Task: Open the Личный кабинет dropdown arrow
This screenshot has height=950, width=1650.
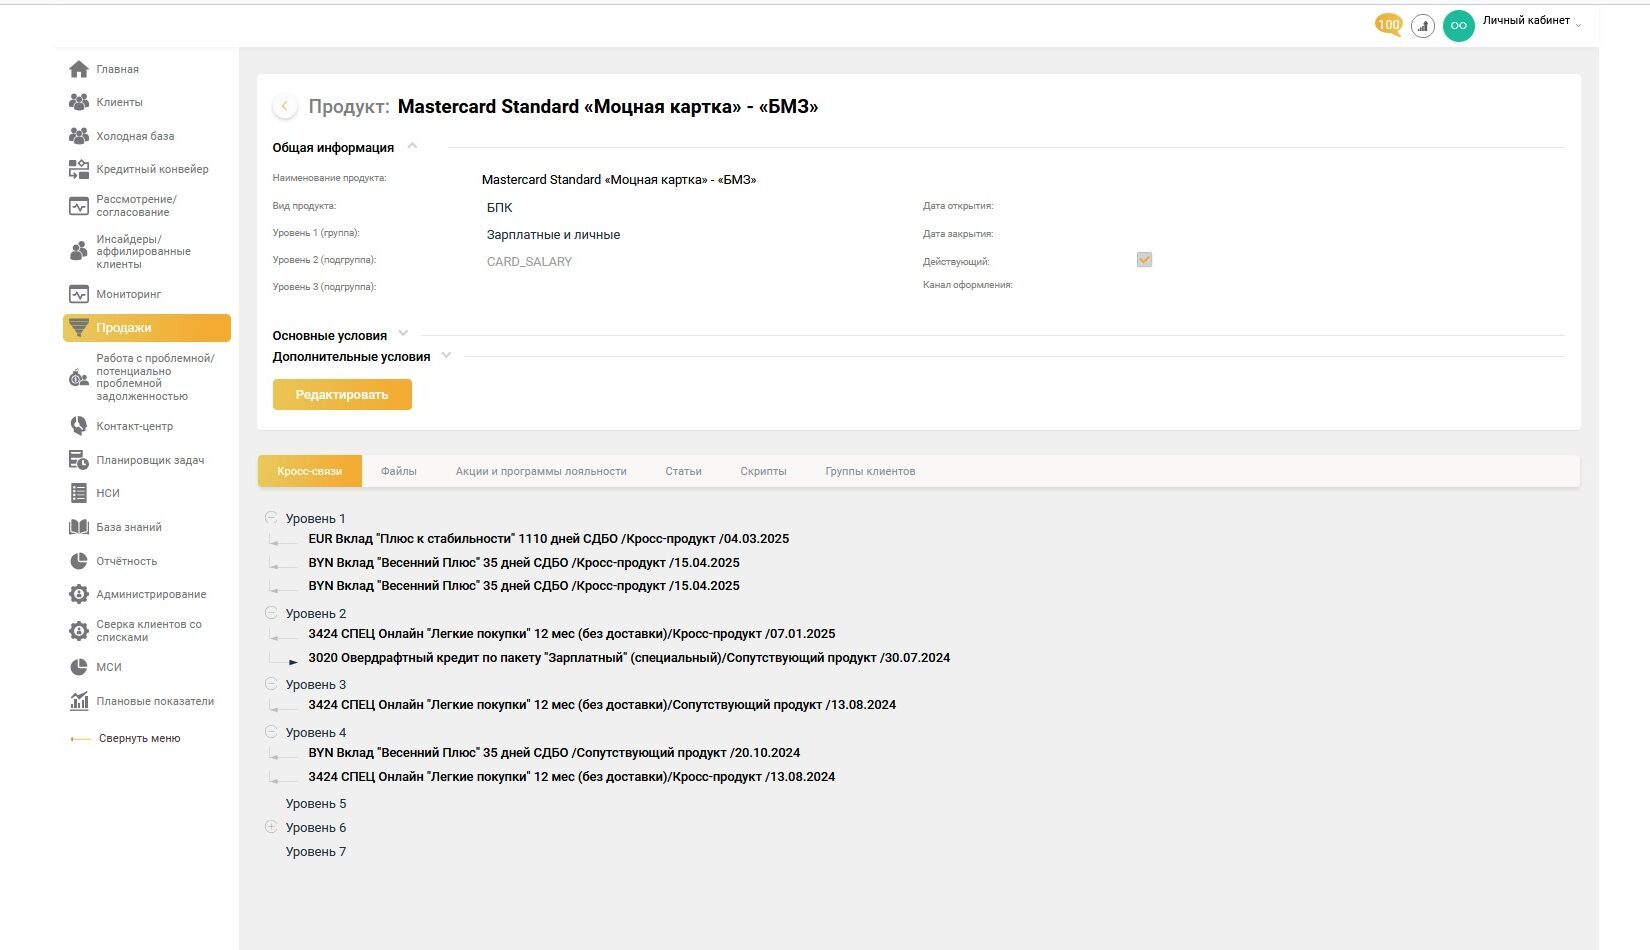Action: click(1578, 23)
